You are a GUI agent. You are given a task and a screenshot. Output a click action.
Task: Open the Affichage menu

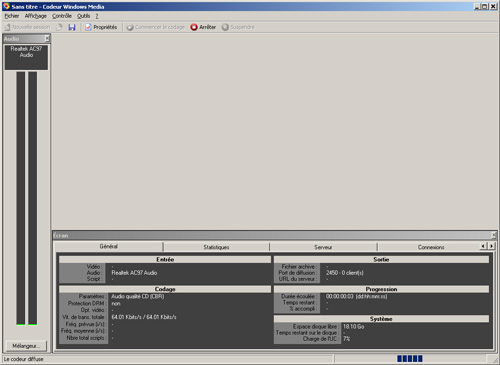[35, 16]
